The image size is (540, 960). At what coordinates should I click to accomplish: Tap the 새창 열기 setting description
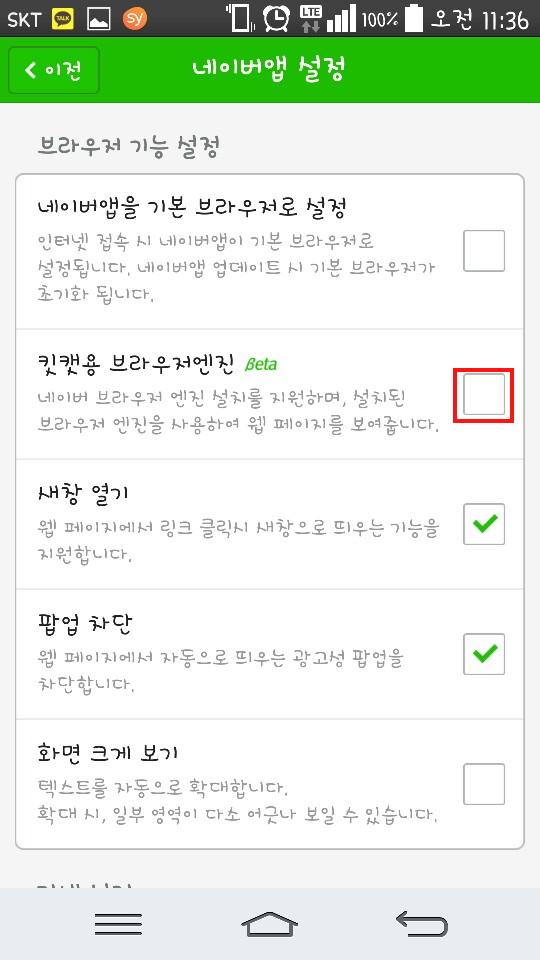point(238,541)
